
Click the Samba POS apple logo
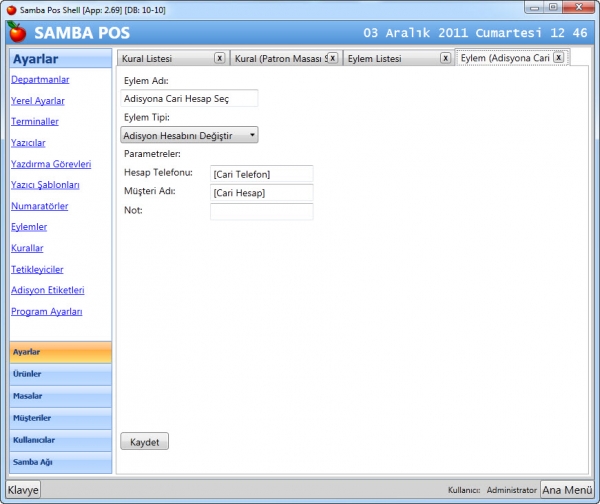pos(17,32)
